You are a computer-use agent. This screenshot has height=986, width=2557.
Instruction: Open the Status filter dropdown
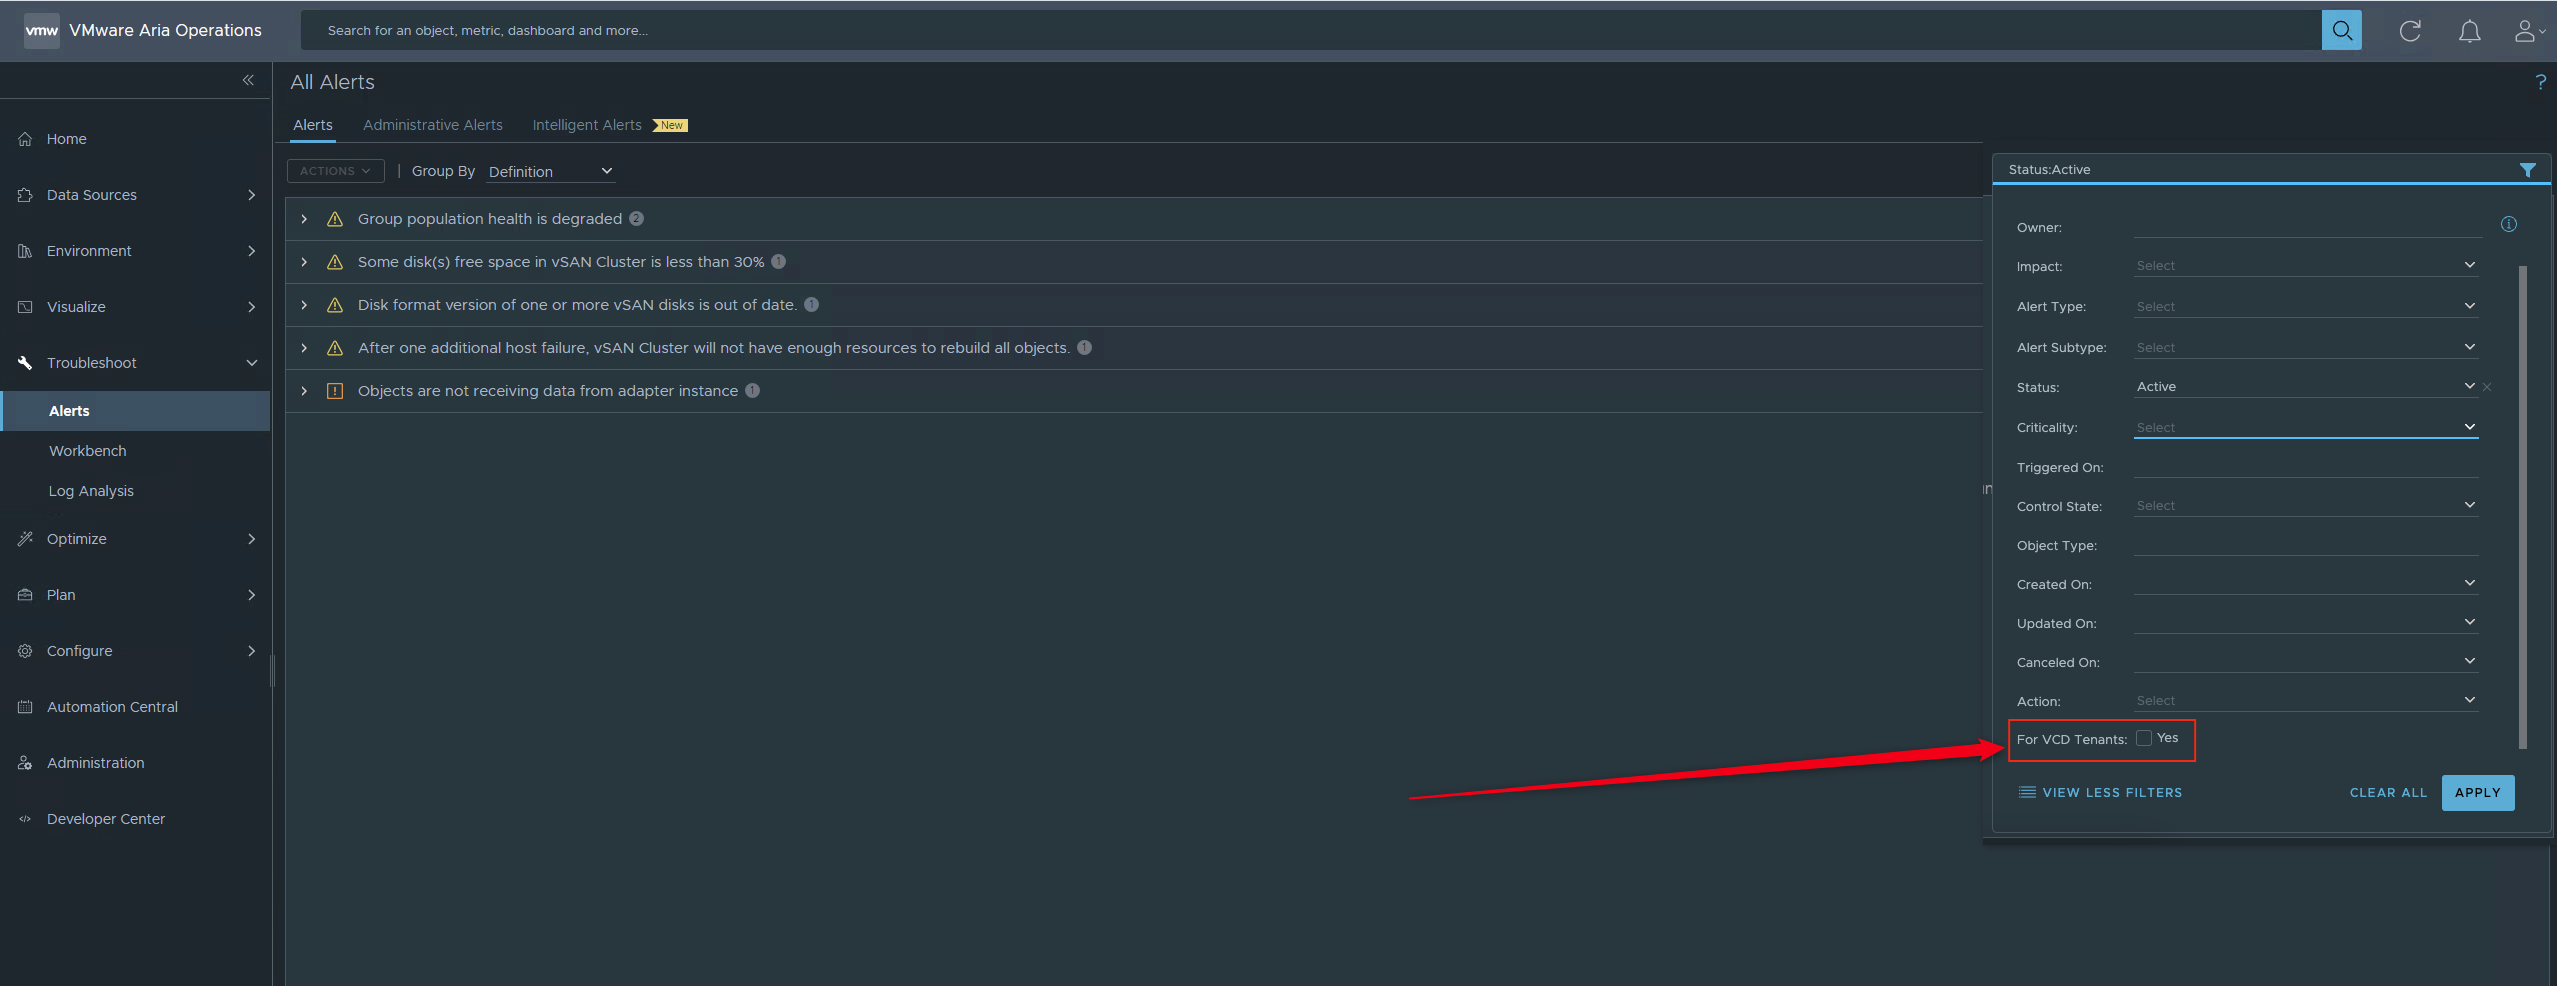point(2305,387)
